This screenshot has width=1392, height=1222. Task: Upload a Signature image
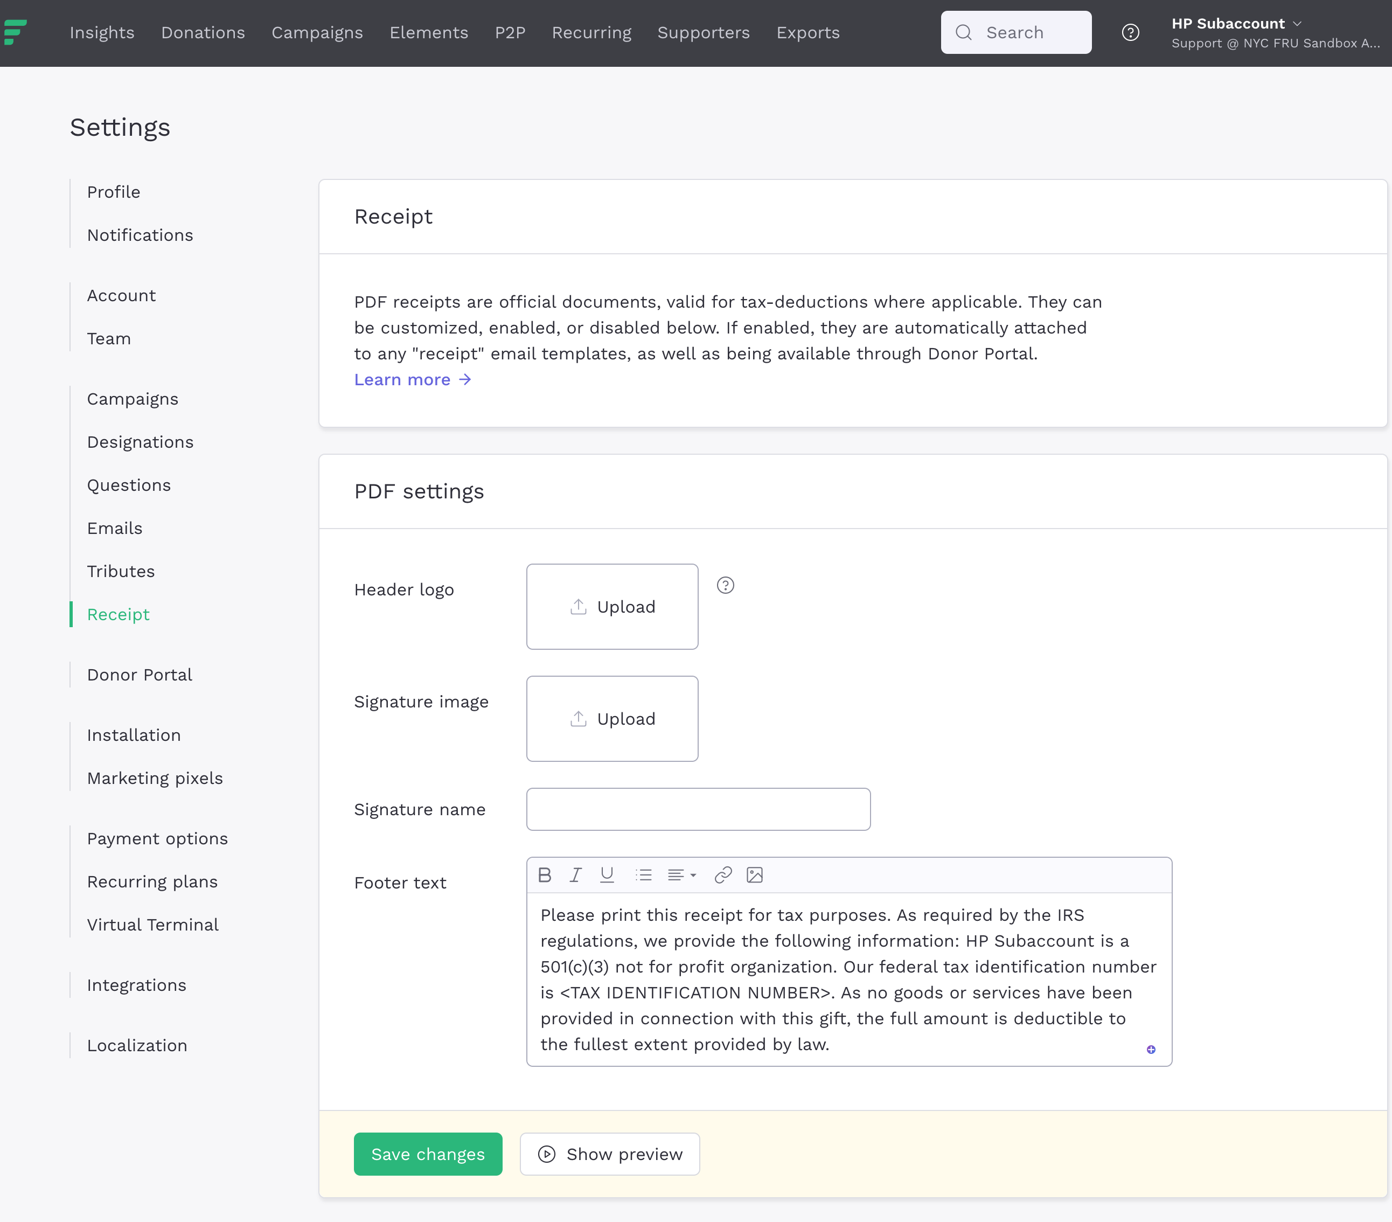pos(612,719)
